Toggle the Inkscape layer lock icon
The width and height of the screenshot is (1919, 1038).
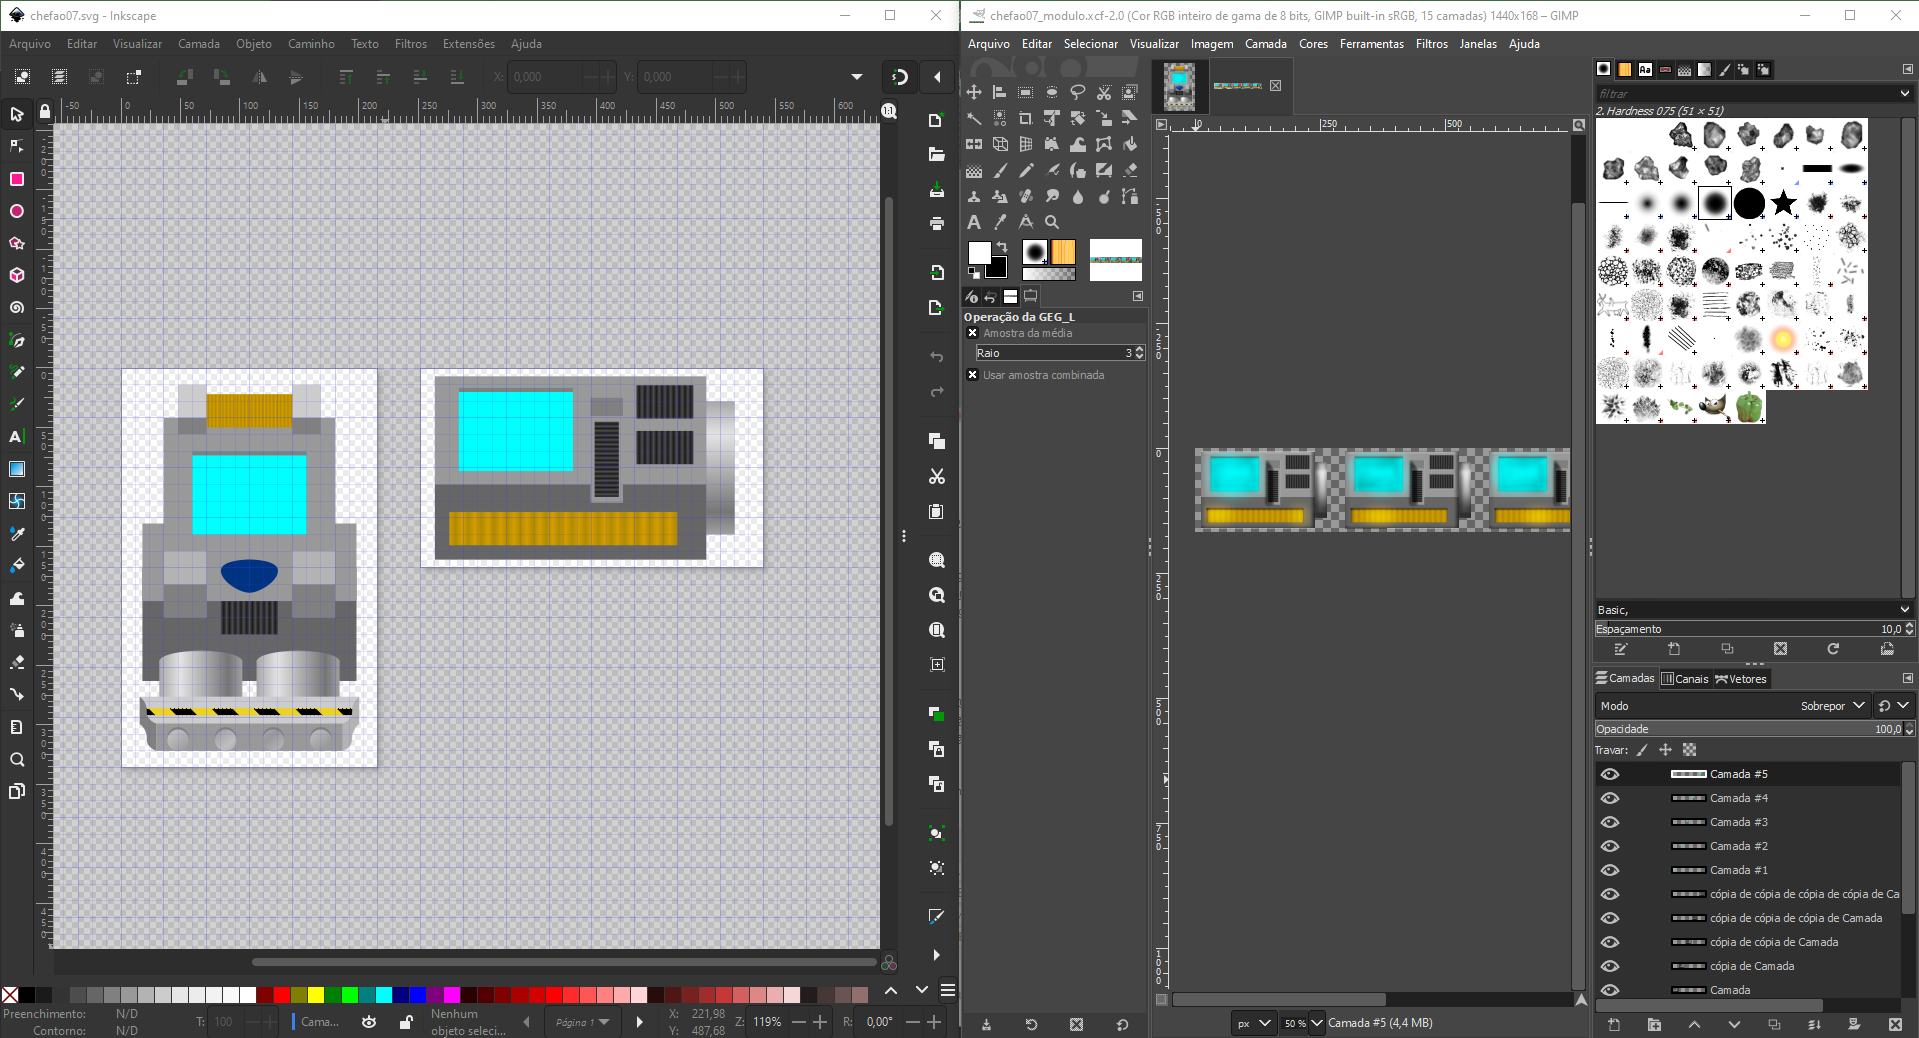[406, 1022]
